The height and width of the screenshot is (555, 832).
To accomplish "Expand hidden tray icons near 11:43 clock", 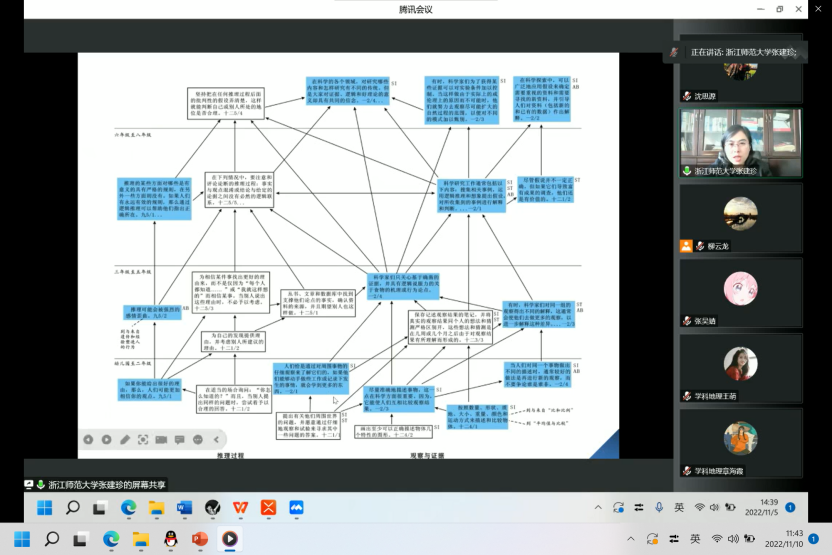I will tap(630, 539).
